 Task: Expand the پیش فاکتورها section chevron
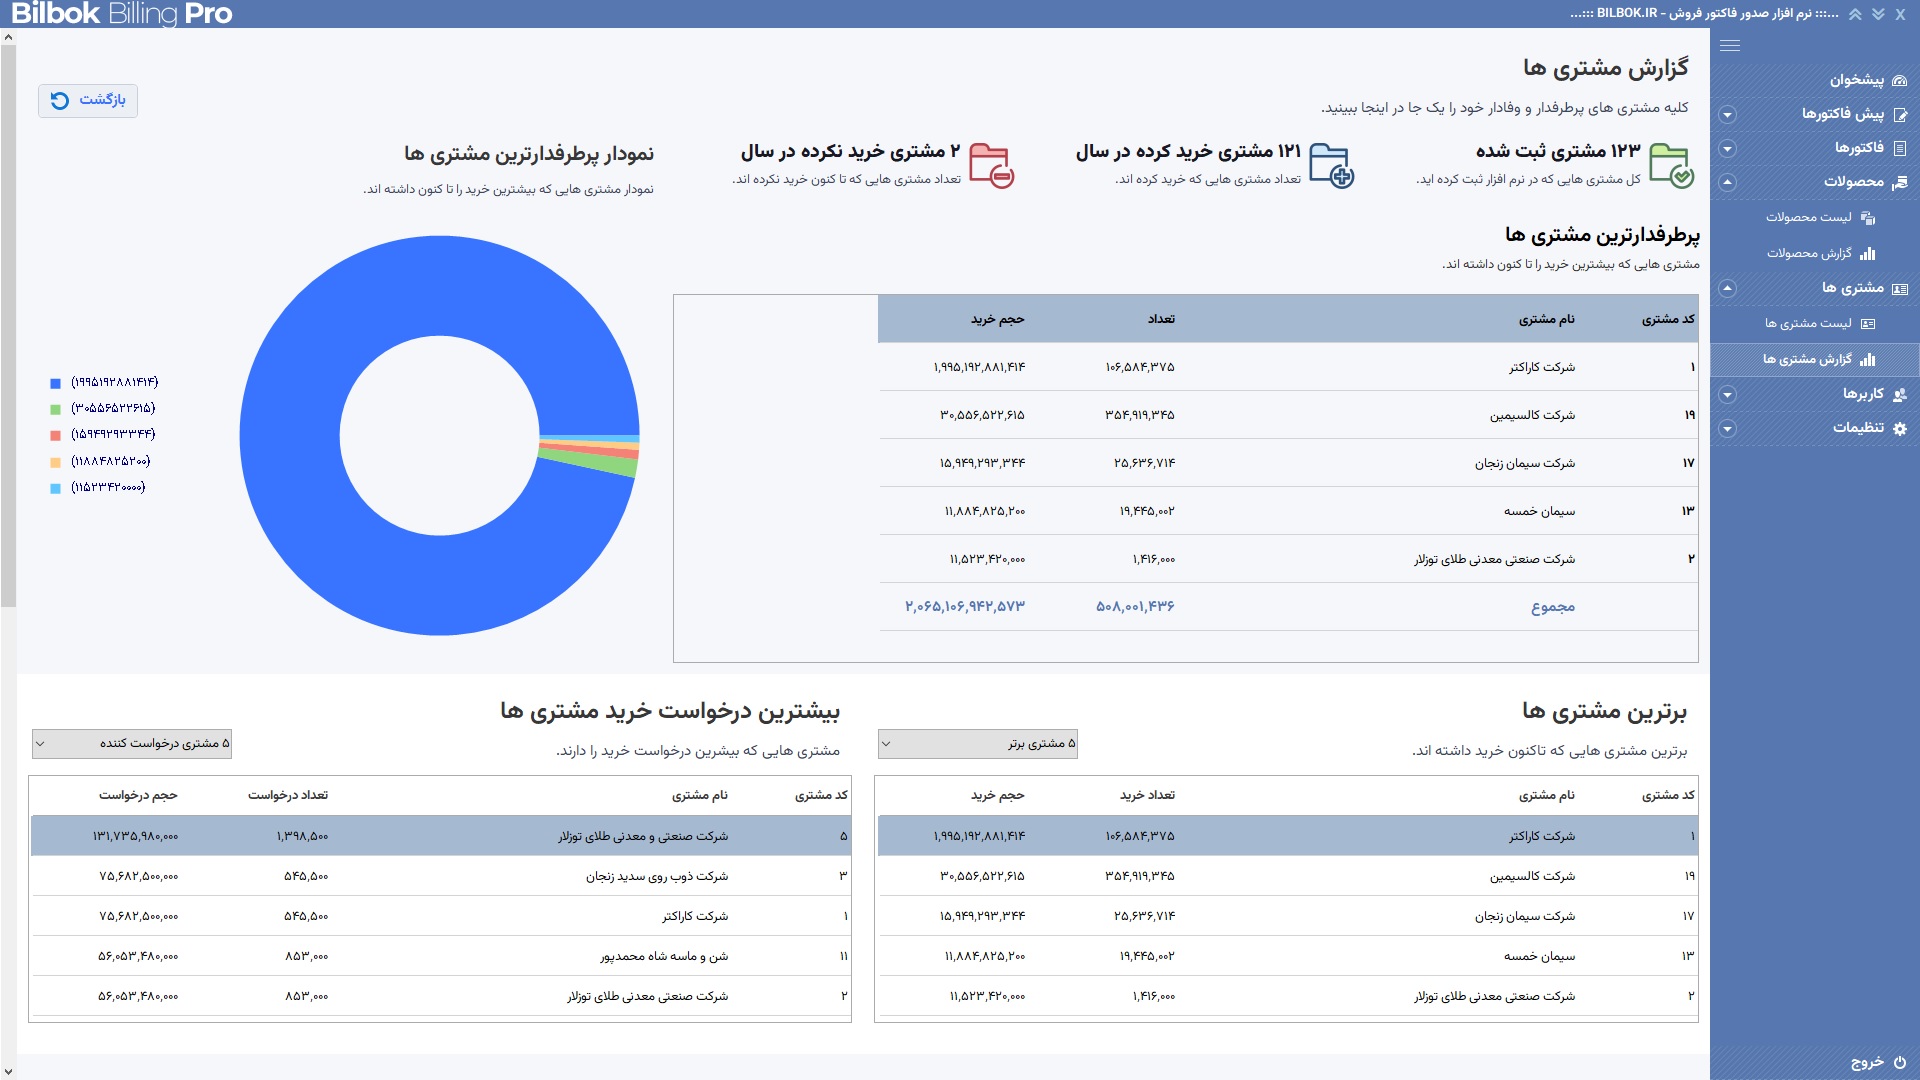pyautogui.click(x=1725, y=115)
